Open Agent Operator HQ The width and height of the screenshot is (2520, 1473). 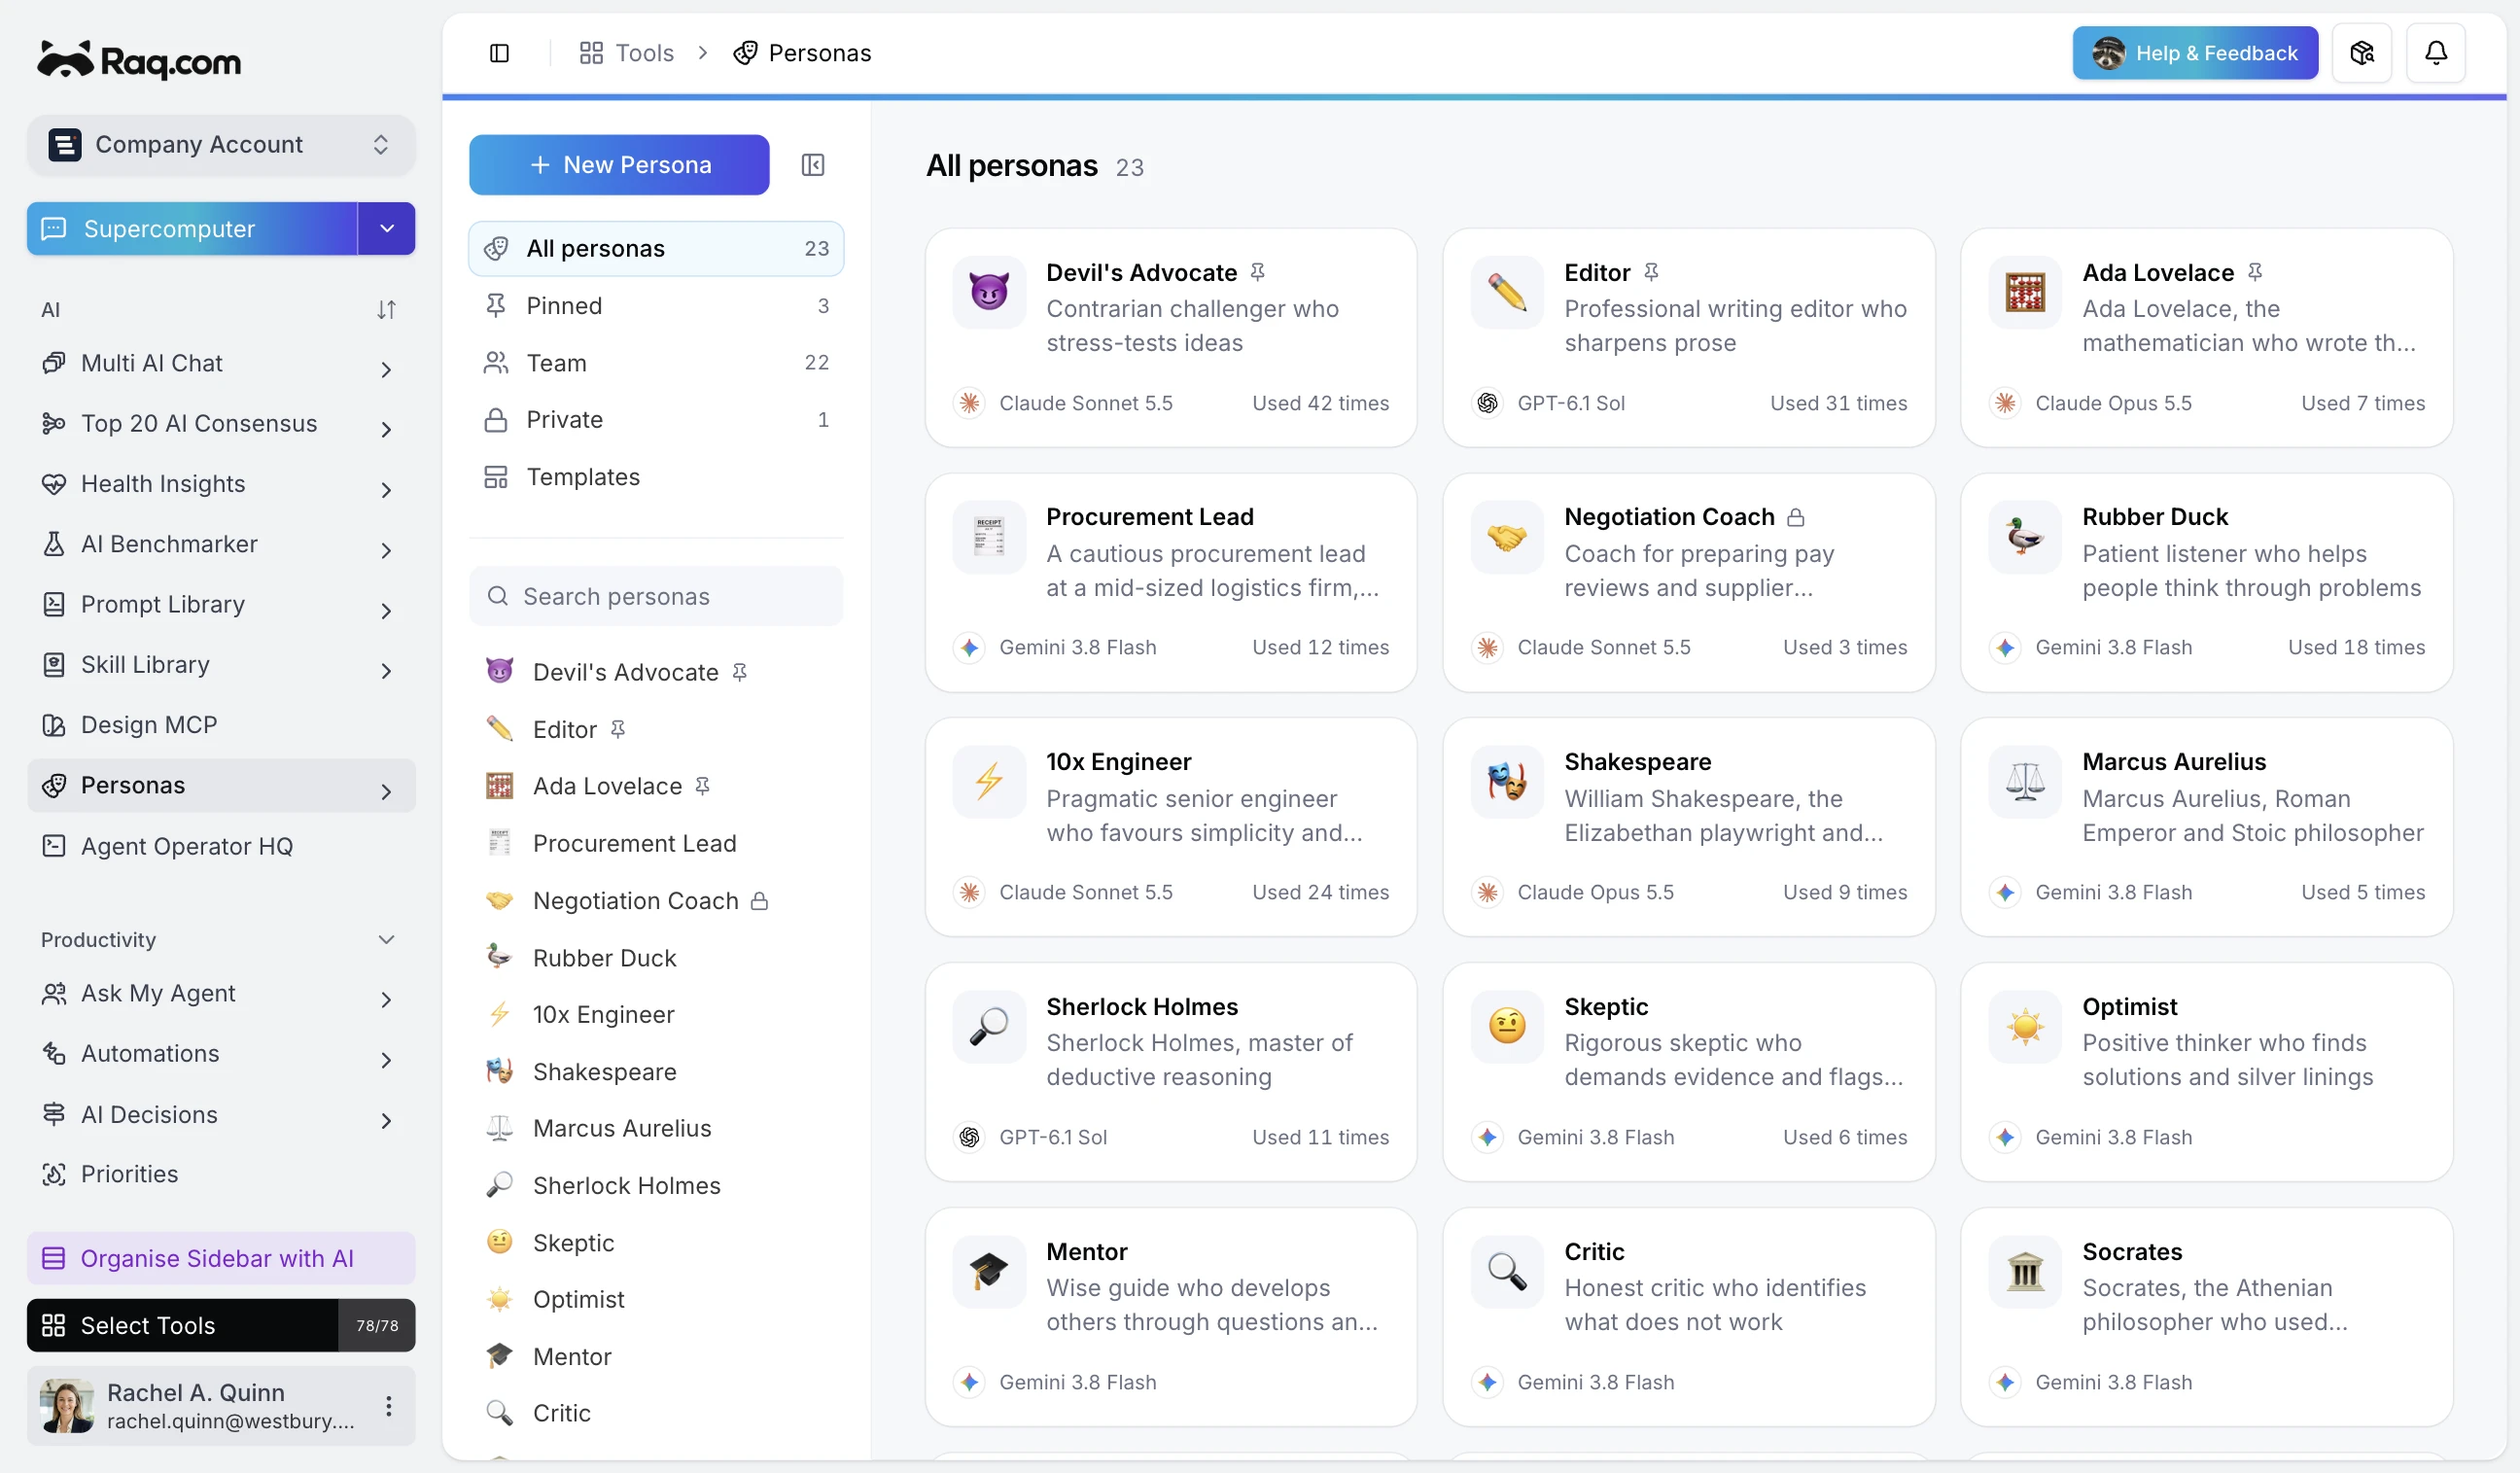point(221,846)
